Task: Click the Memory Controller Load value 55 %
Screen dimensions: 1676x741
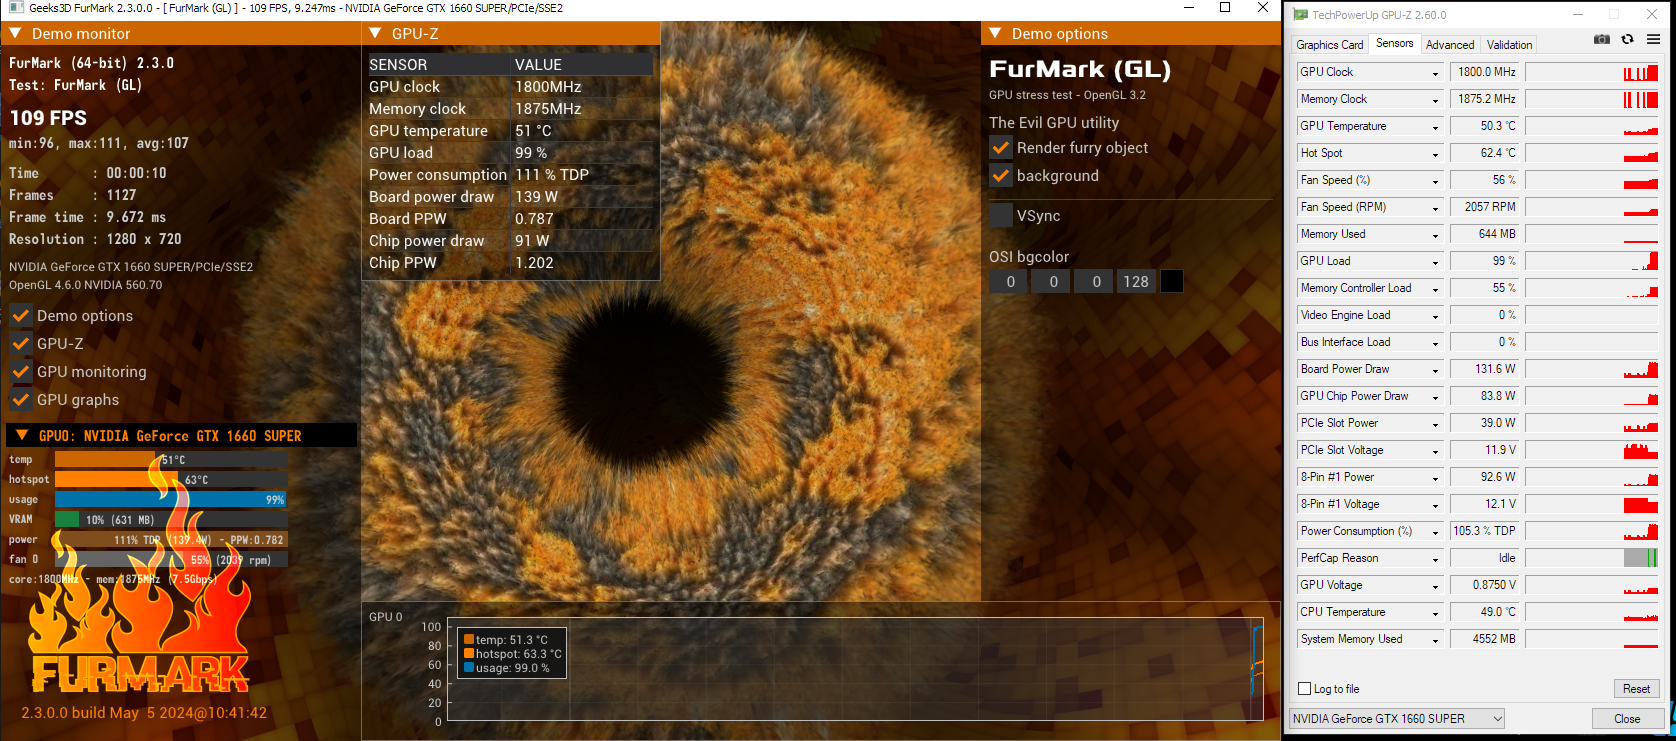Action: [1482, 288]
